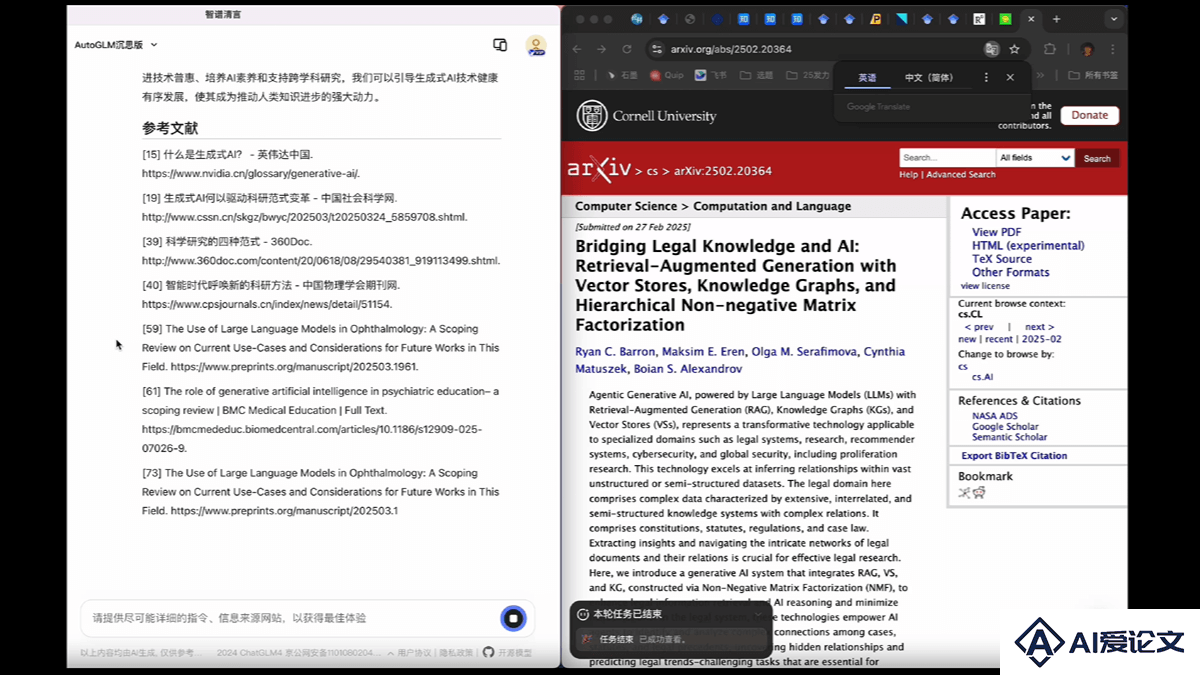
Task: Expand the Chrome tab search chevron
Action: pos(1114,19)
